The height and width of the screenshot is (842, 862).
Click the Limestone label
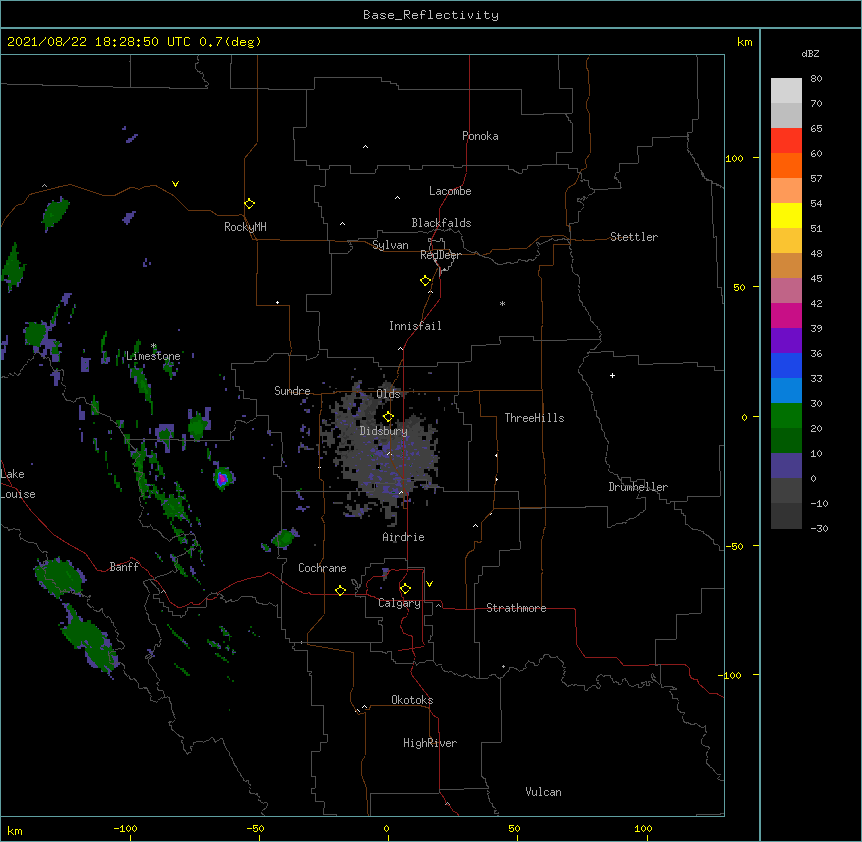coord(153,356)
